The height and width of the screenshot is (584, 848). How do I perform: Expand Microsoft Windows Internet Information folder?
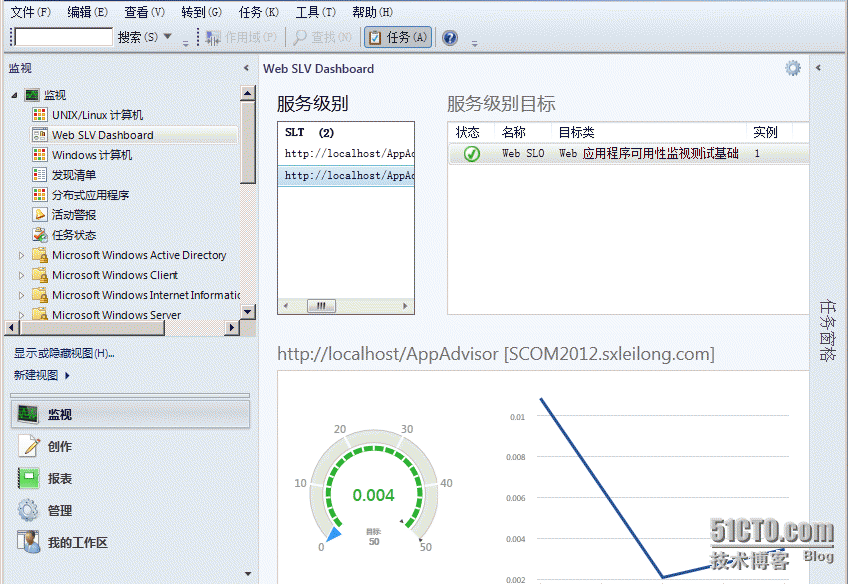[22, 295]
